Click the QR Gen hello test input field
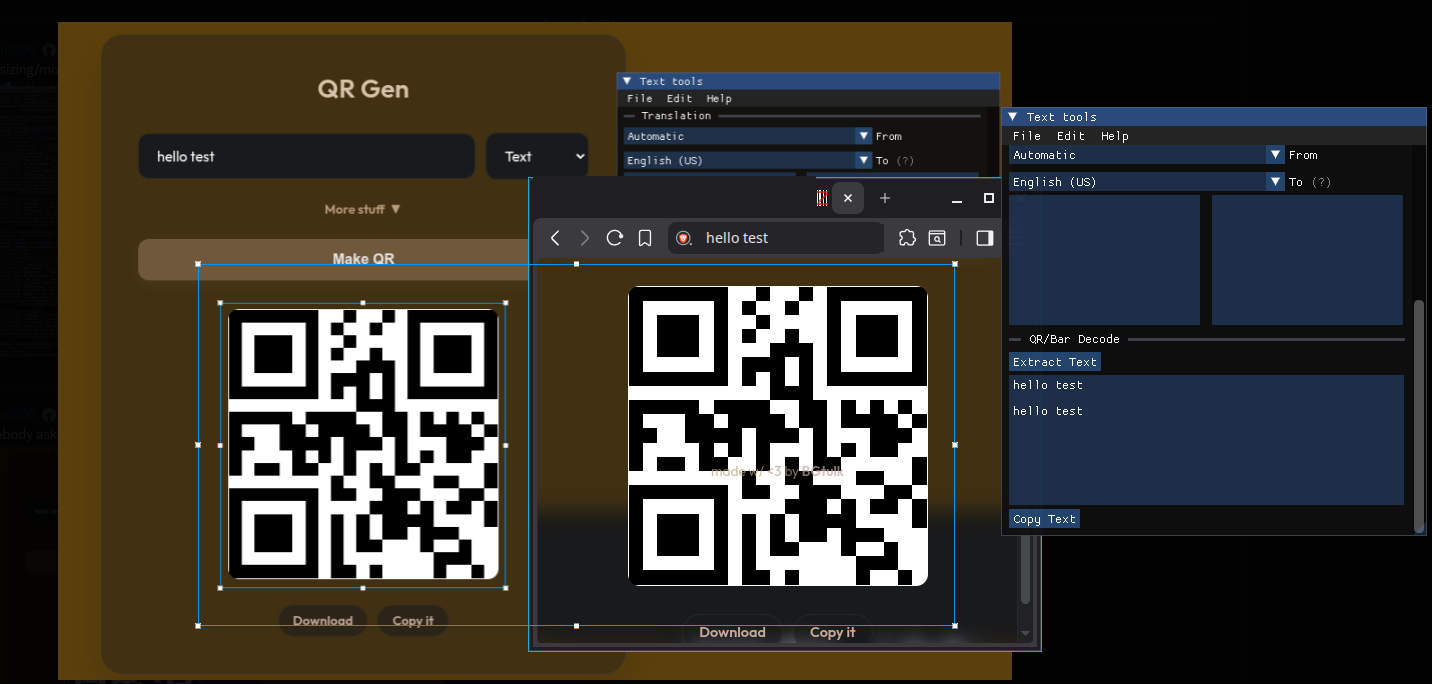The image size is (1432, 684). (x=306, y=156)
